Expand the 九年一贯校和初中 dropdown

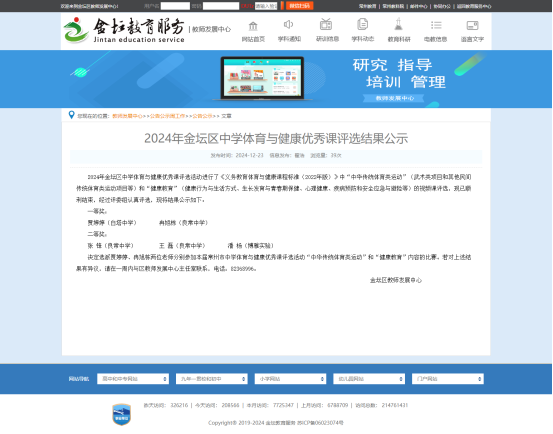(x=212, y=379)
